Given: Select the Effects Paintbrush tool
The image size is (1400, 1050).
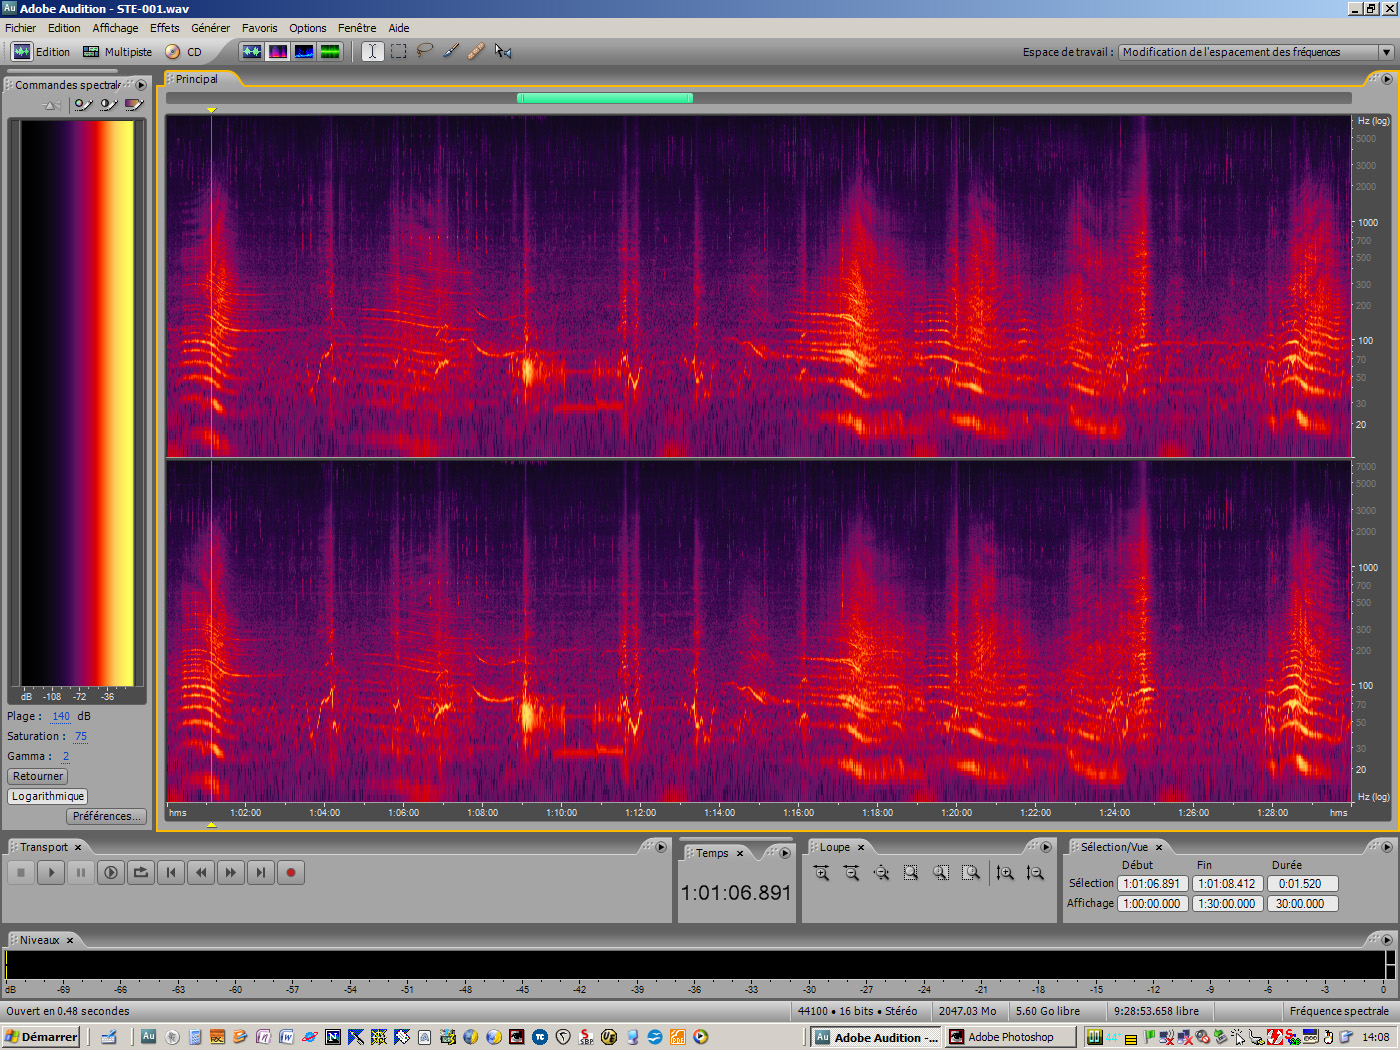Looking at the screenshot, I should 450,51.
